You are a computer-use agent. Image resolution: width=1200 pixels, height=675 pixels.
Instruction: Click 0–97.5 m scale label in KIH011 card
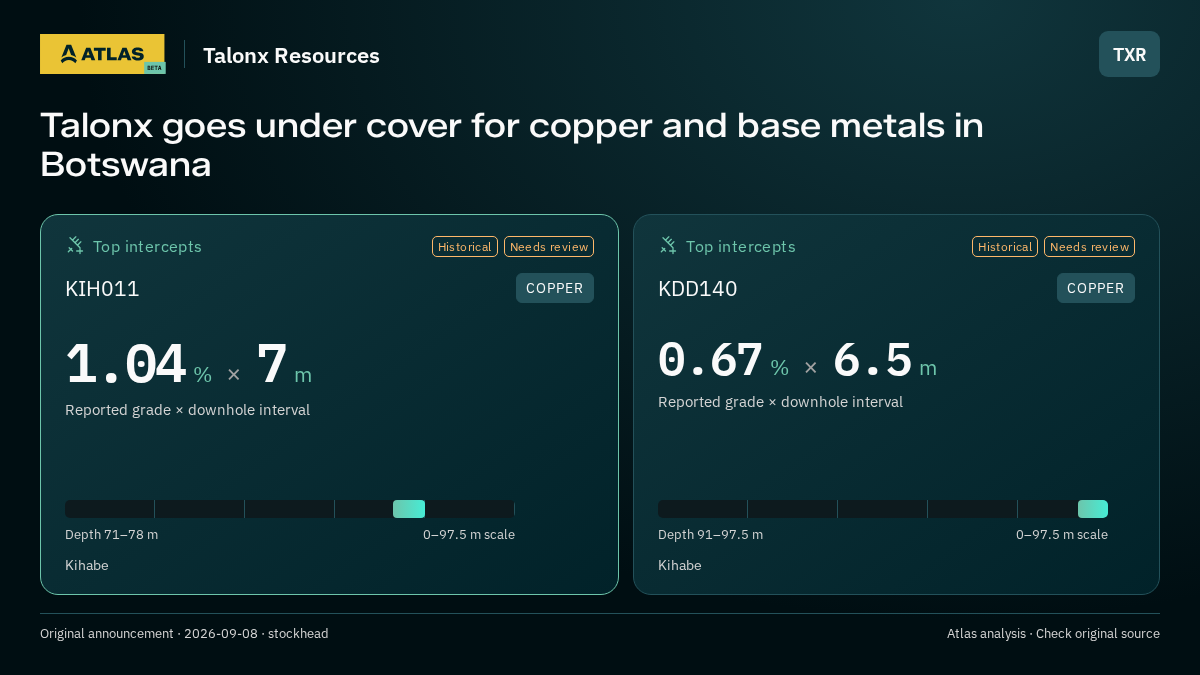click(x=469, y=535)
